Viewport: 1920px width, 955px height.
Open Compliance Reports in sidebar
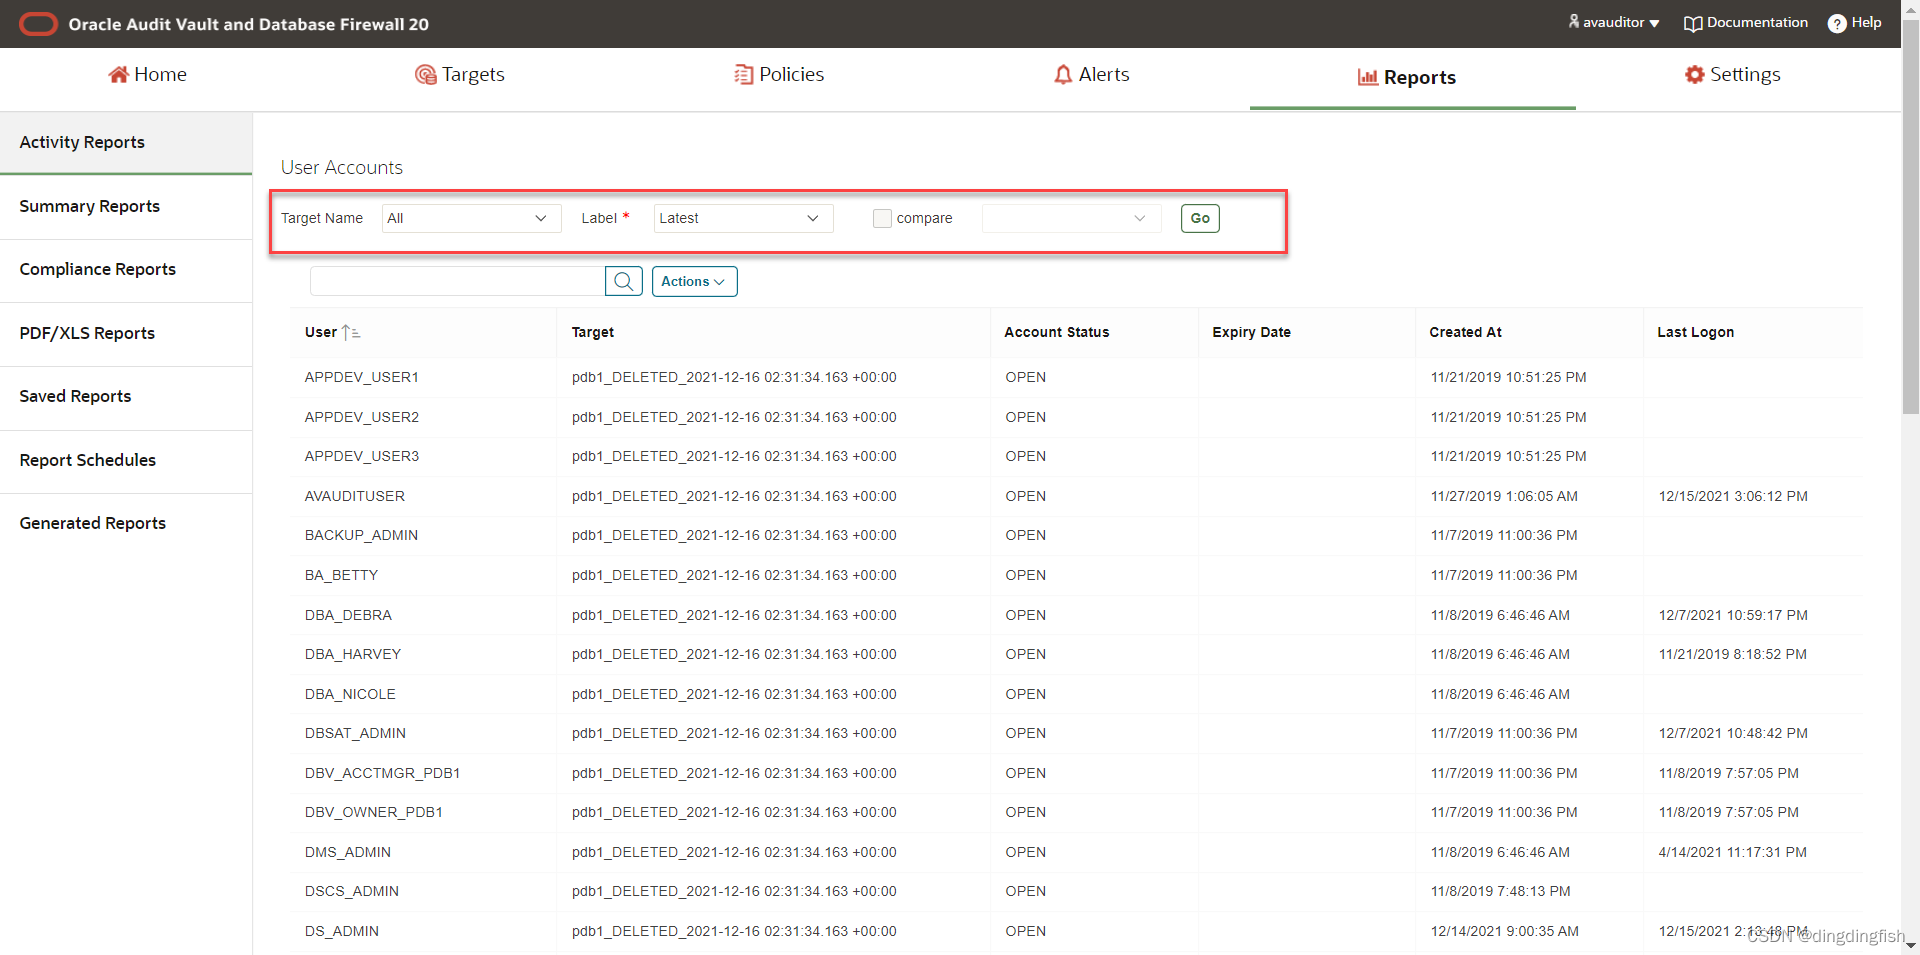click(126, 269)
